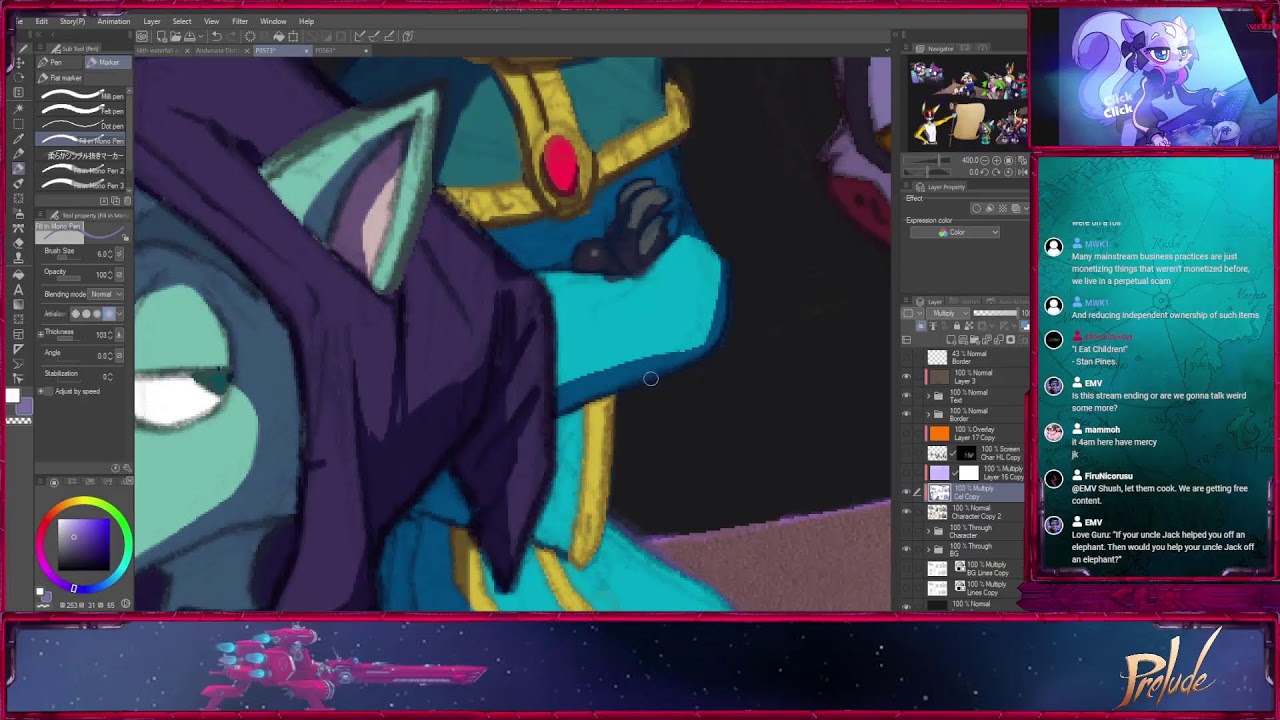This screenshot has width=1280, height=720.
Task: Click the Border effect icon in Layer Property
Action: click(976, 208)
